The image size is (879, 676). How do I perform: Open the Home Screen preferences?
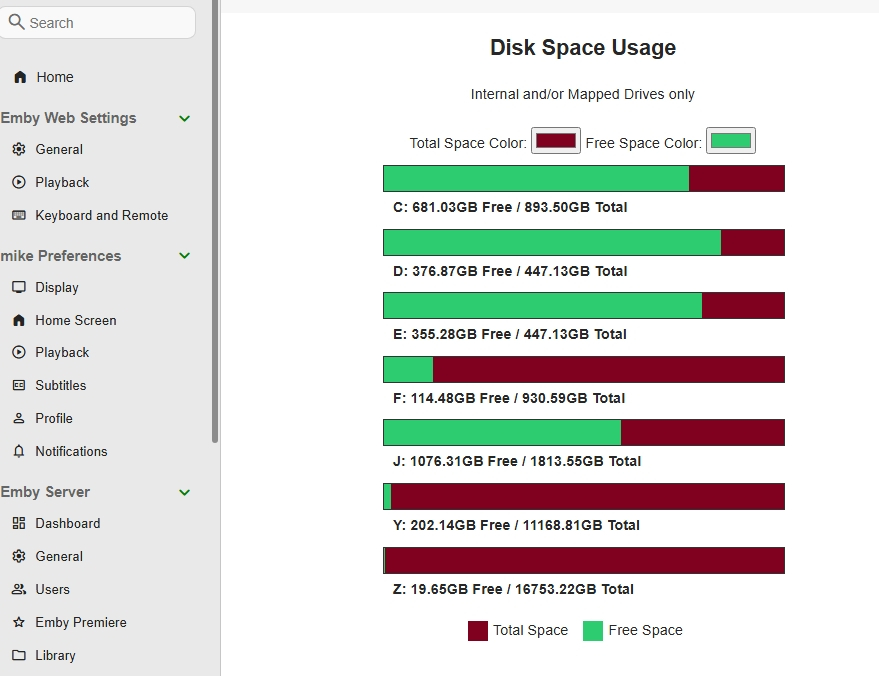tap(75, 320)
